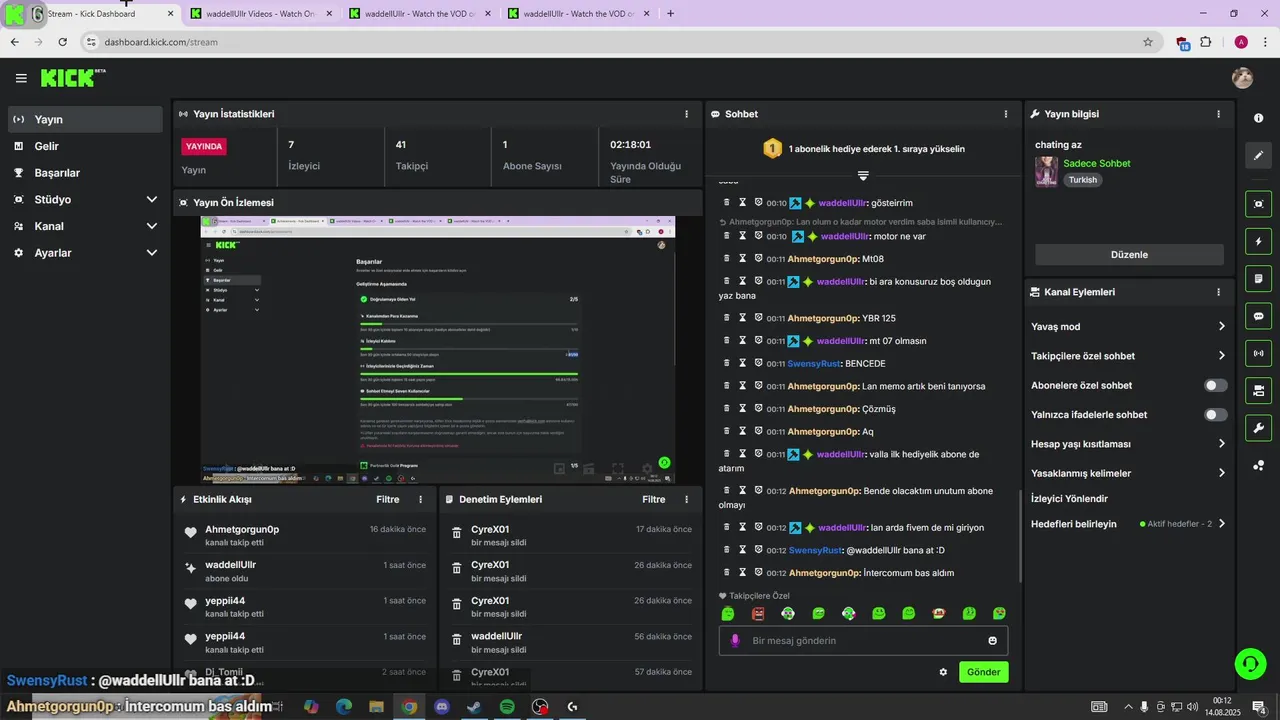Expand Stüdyo sidebar section chevron

152,200
